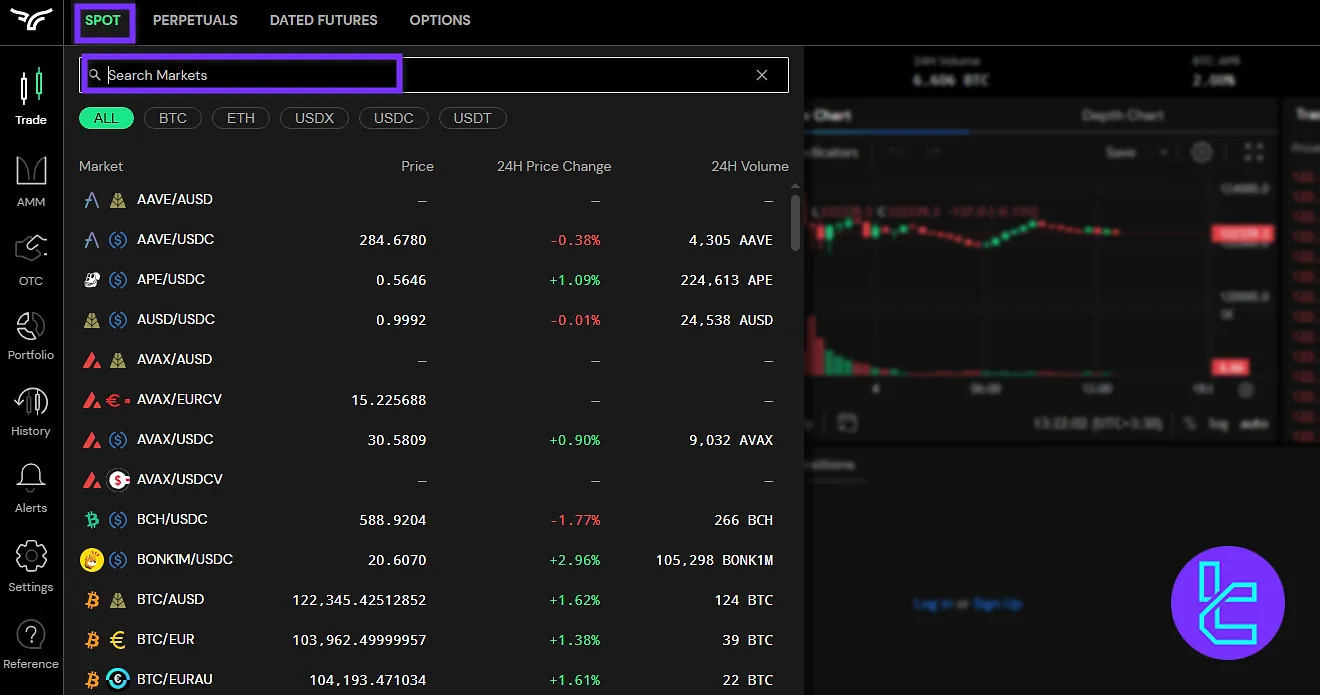Image resolution: width=1320 pixels, height=695 pixels.
Task: Open the Portfolio section
Action: tap(30, 333)
